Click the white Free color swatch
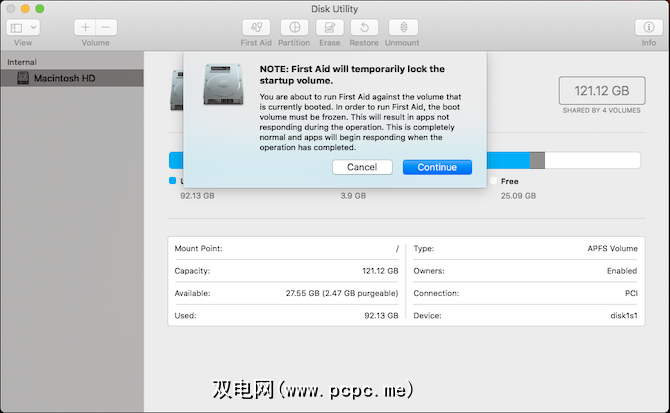Screen dimensions: 670x413 (x=493, y=181)
